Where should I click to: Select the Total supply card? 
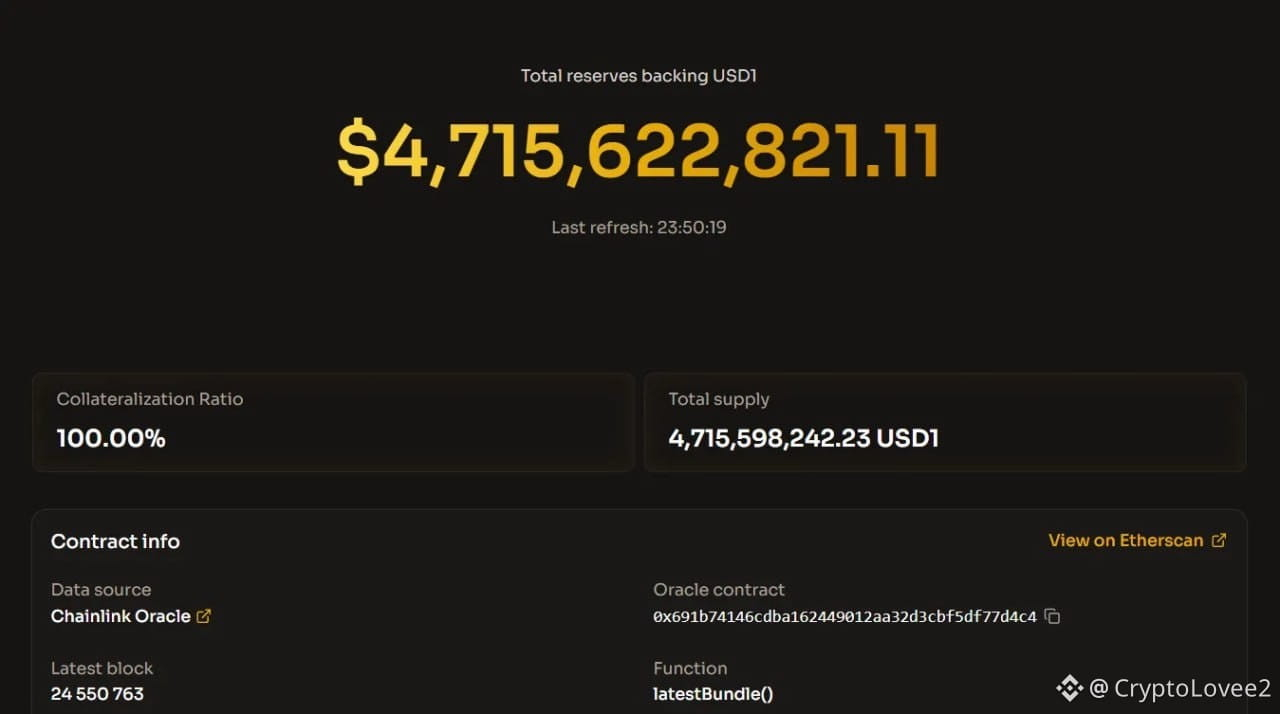click(x=945, y=422)
